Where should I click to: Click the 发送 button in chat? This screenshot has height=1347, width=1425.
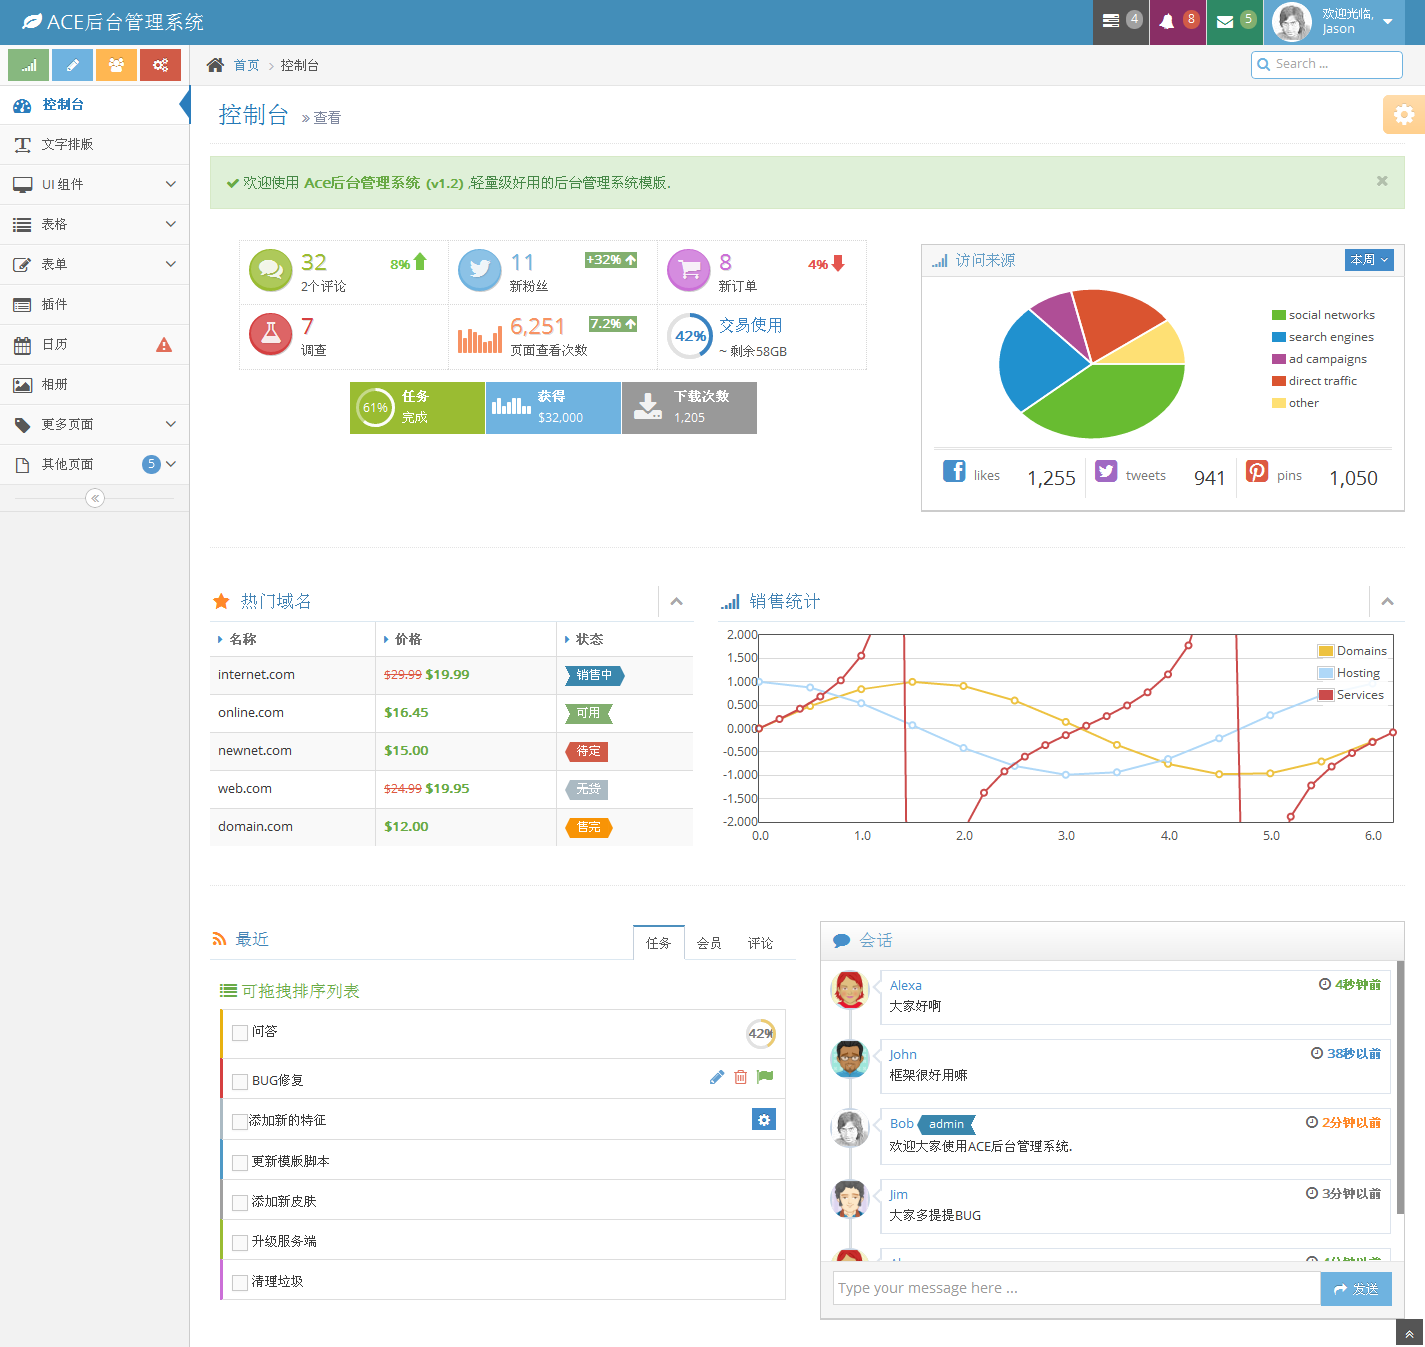tap(1356, 1288)
